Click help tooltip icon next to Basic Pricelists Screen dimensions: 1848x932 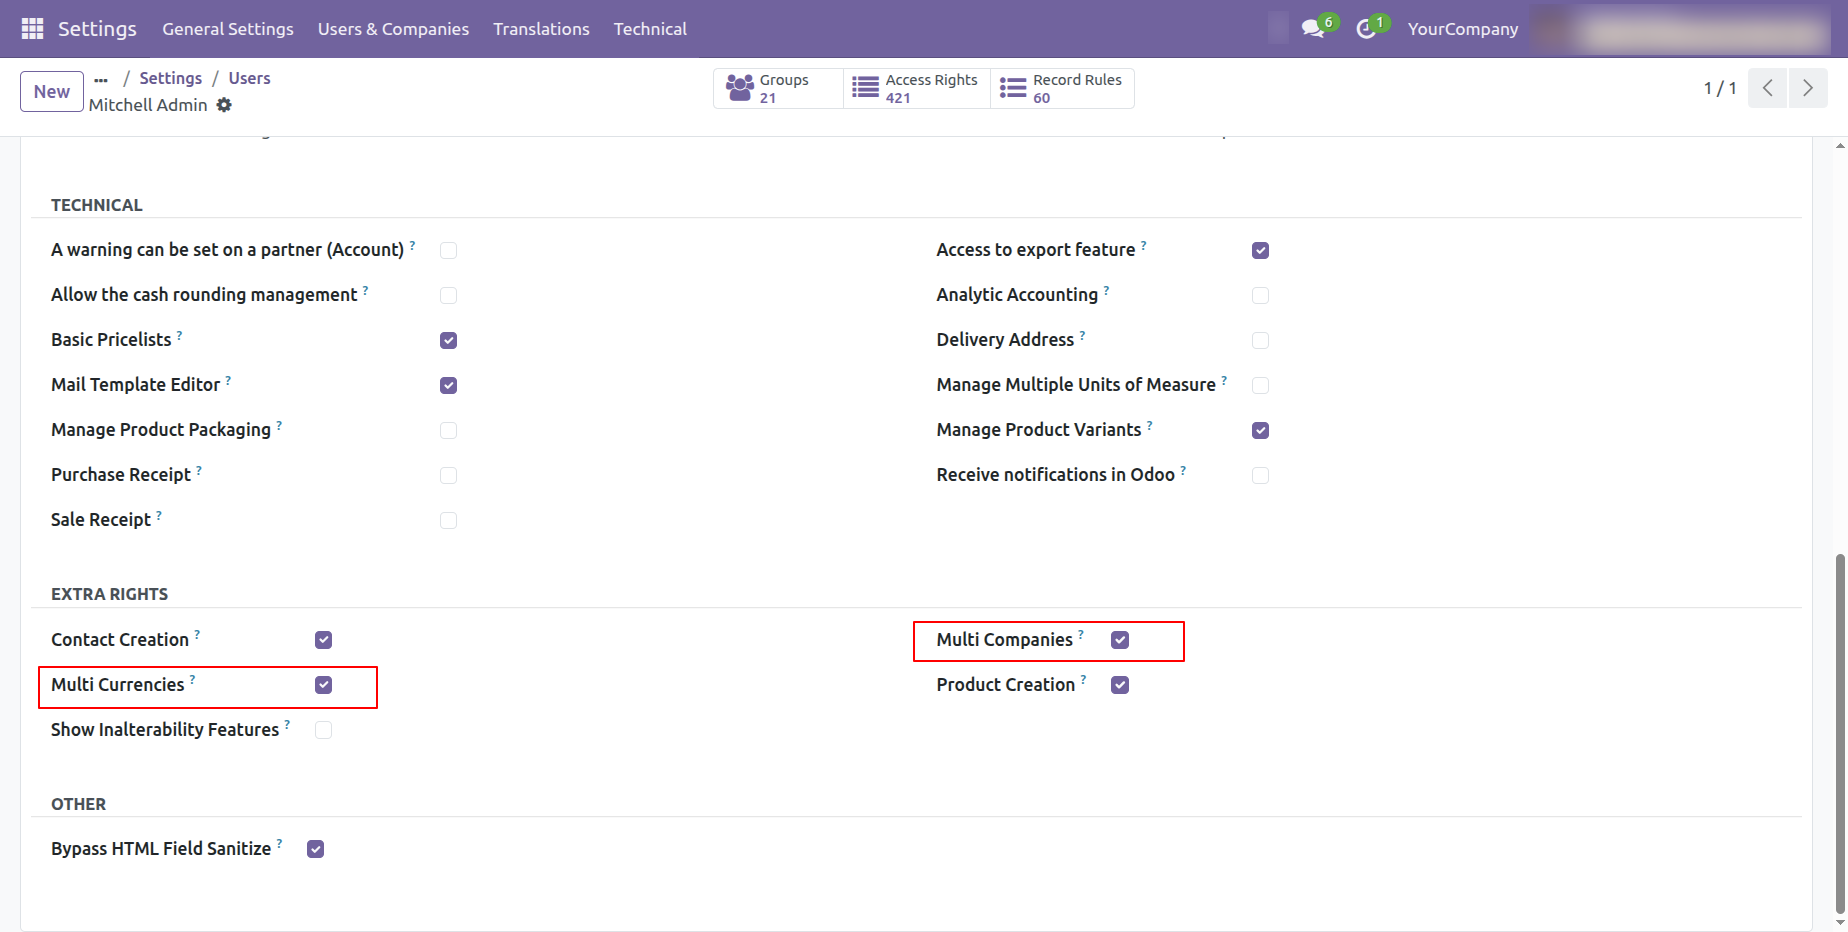[x=180, y=335]
